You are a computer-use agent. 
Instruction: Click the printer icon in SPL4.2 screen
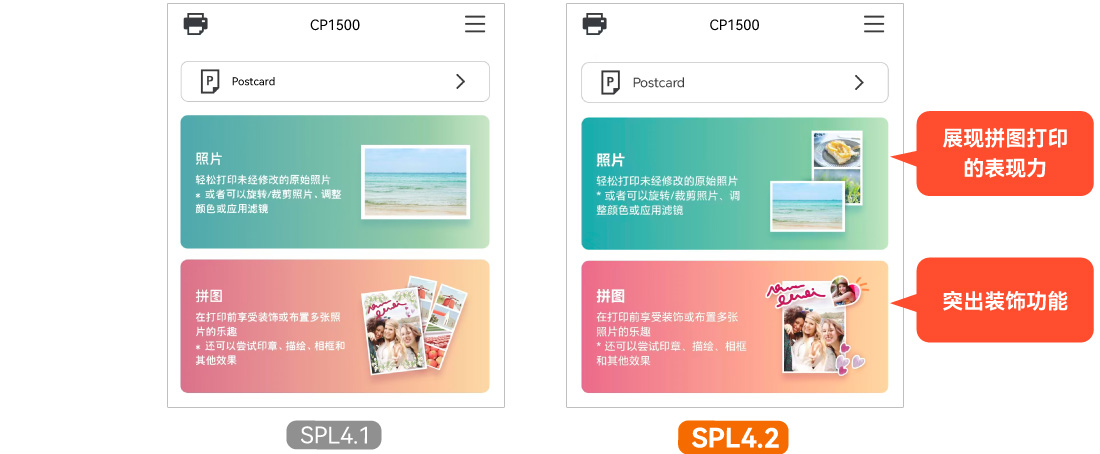[595, 24]
